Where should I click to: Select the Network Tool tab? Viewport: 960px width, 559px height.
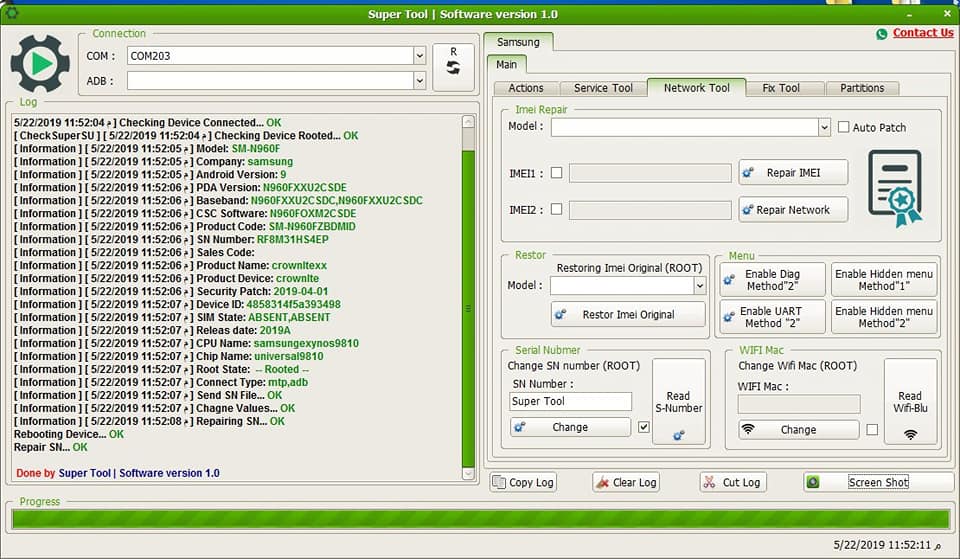pyautogui.click(x=696, y=88)
